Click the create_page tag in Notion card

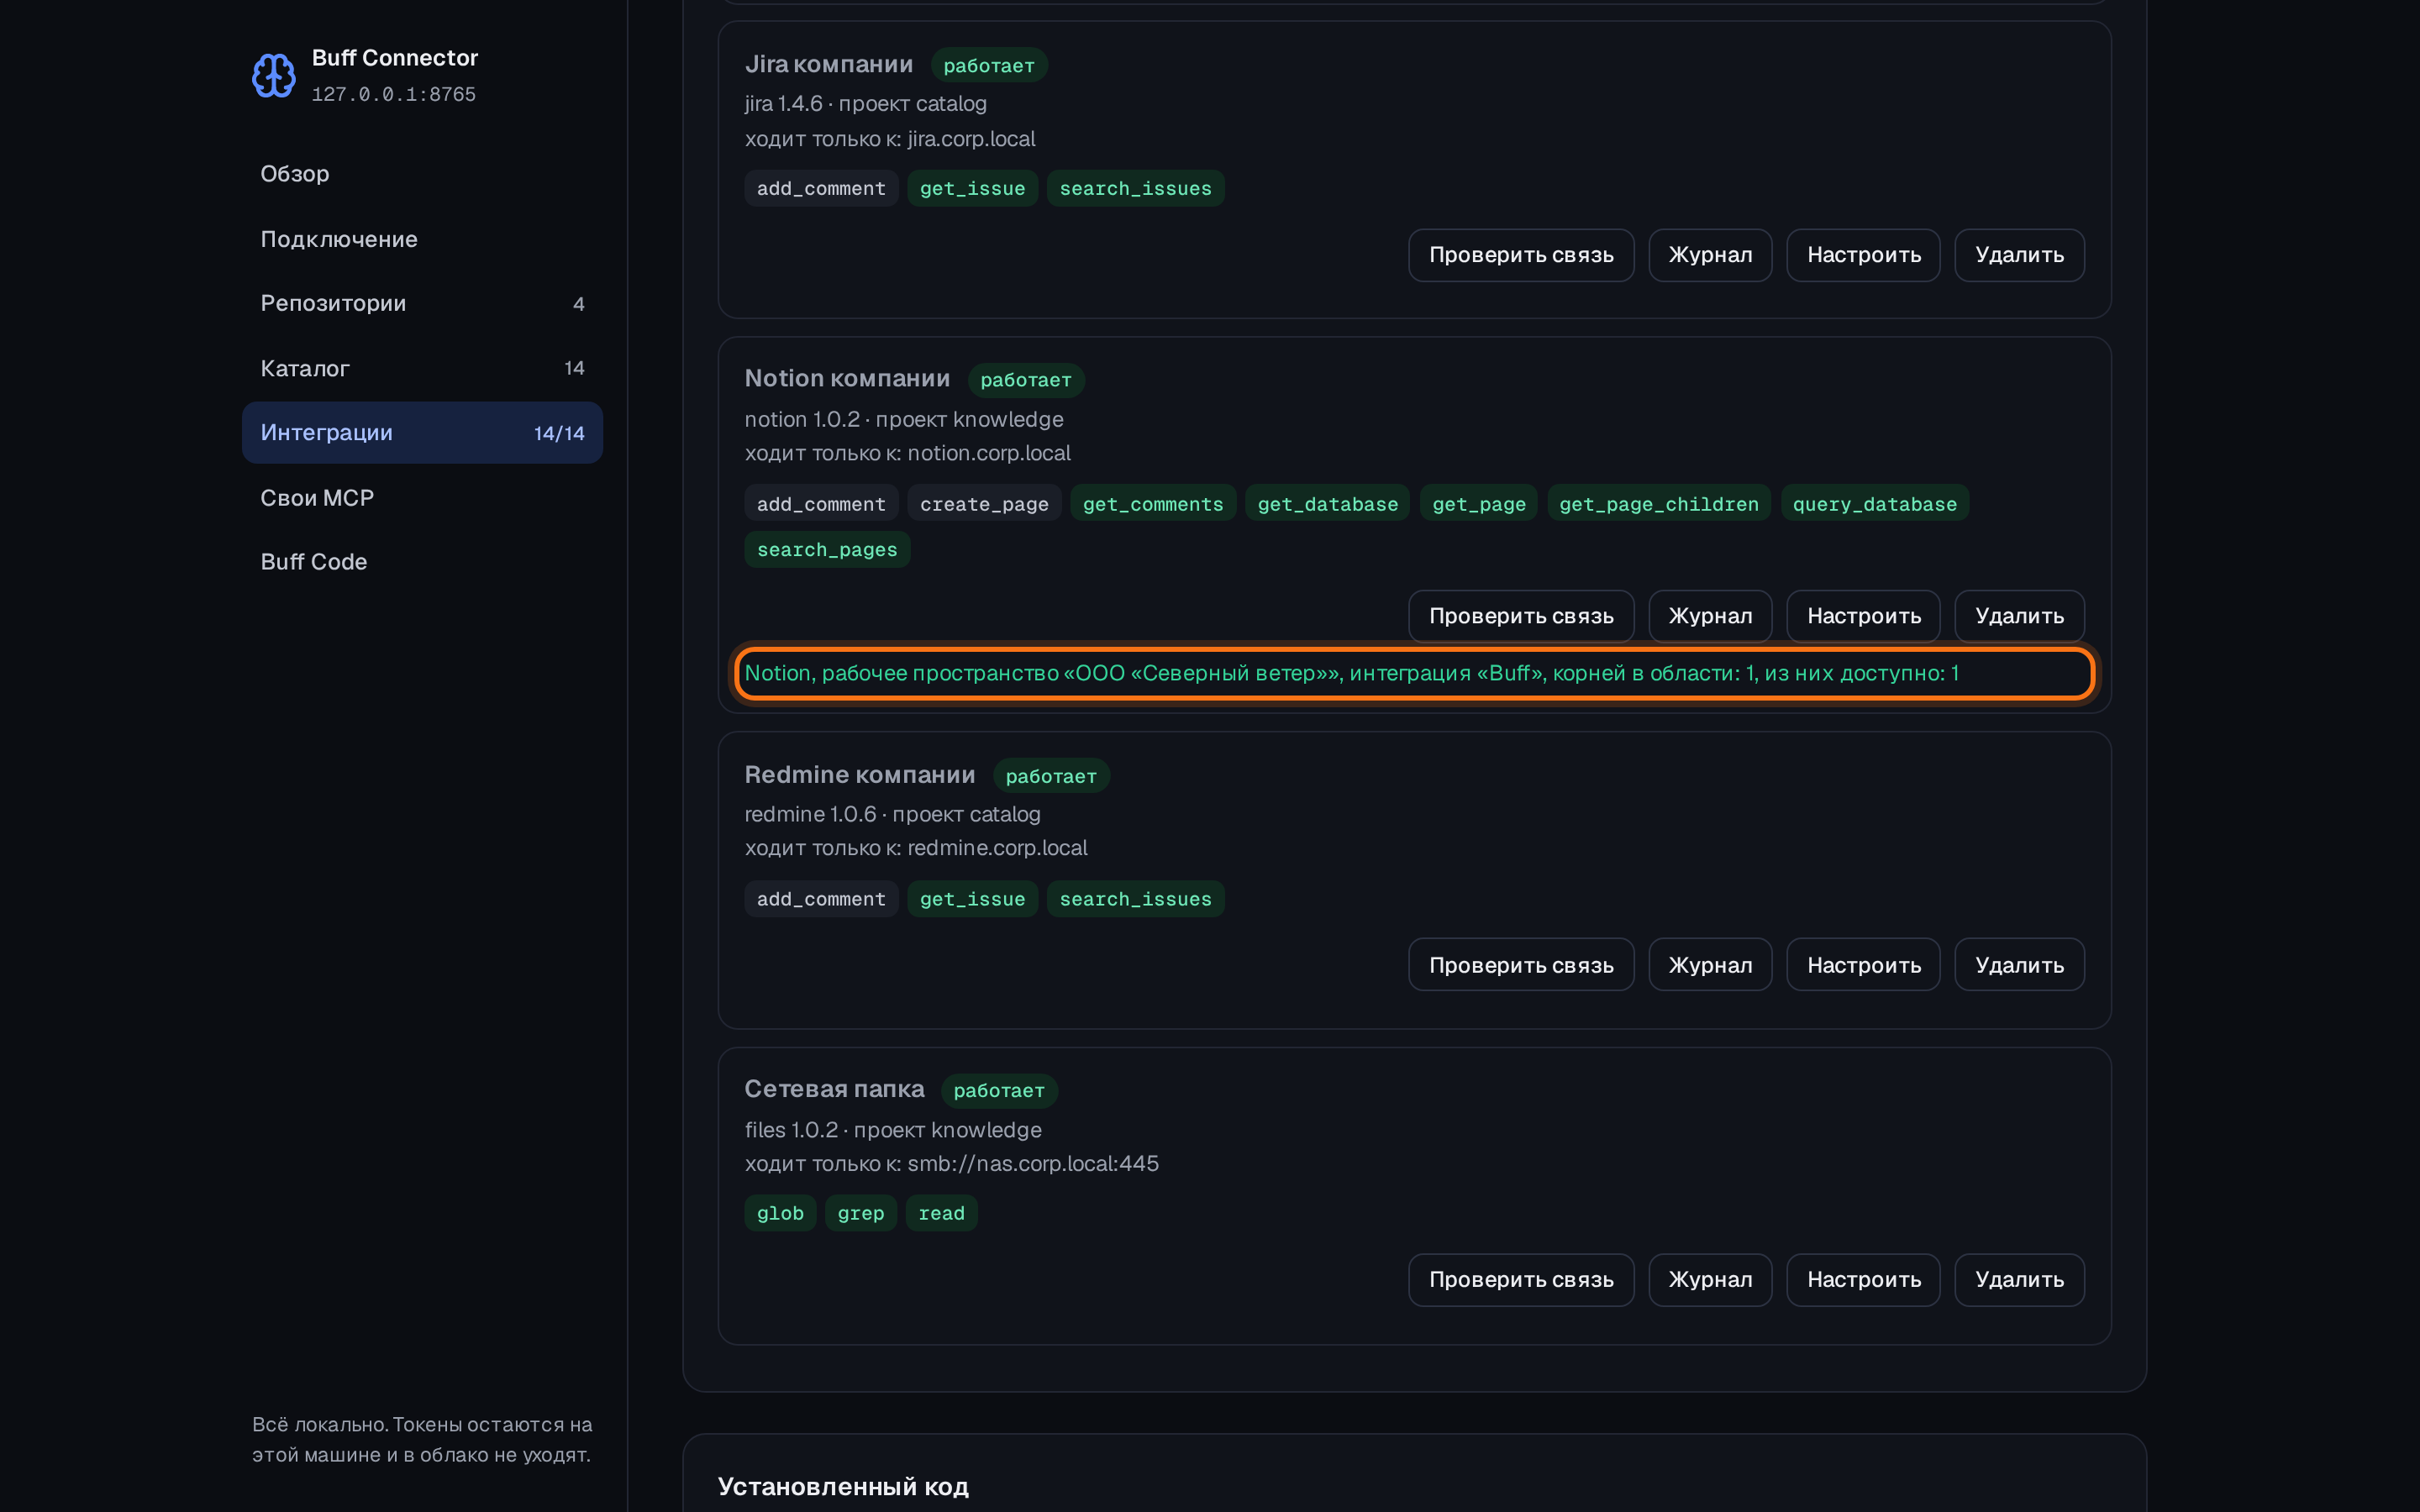984,504
